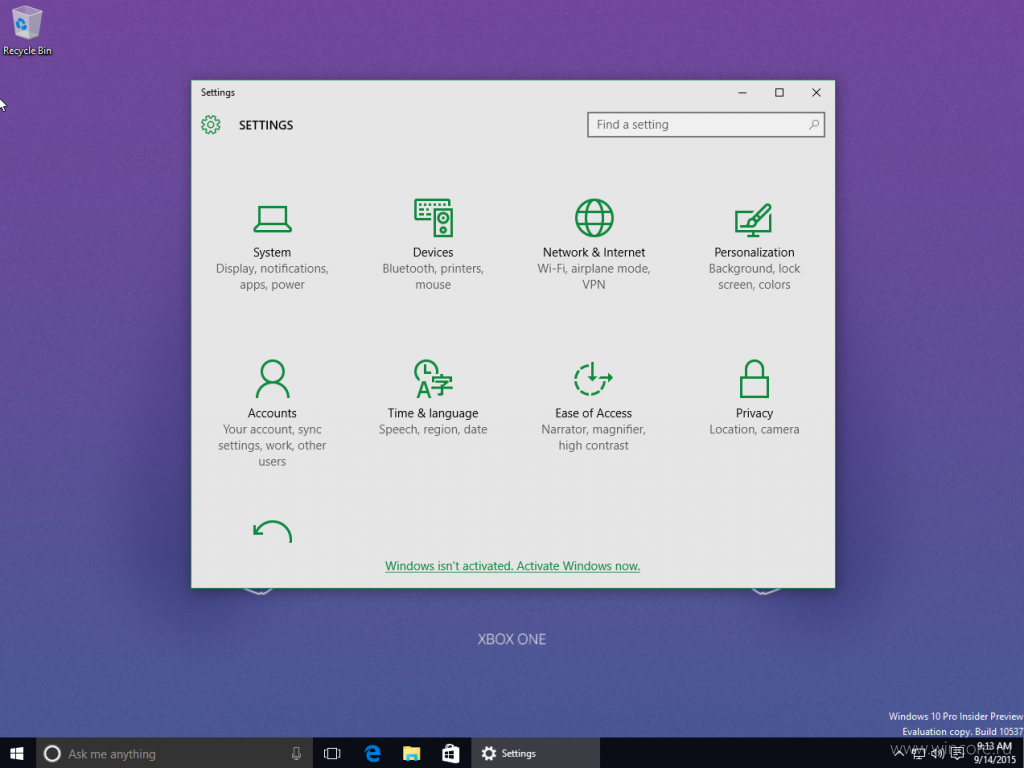This screenshot has width=1024, height=768.
Task: Click 'Display, notifications, apps, power' description
Action: tap(272, 276)
